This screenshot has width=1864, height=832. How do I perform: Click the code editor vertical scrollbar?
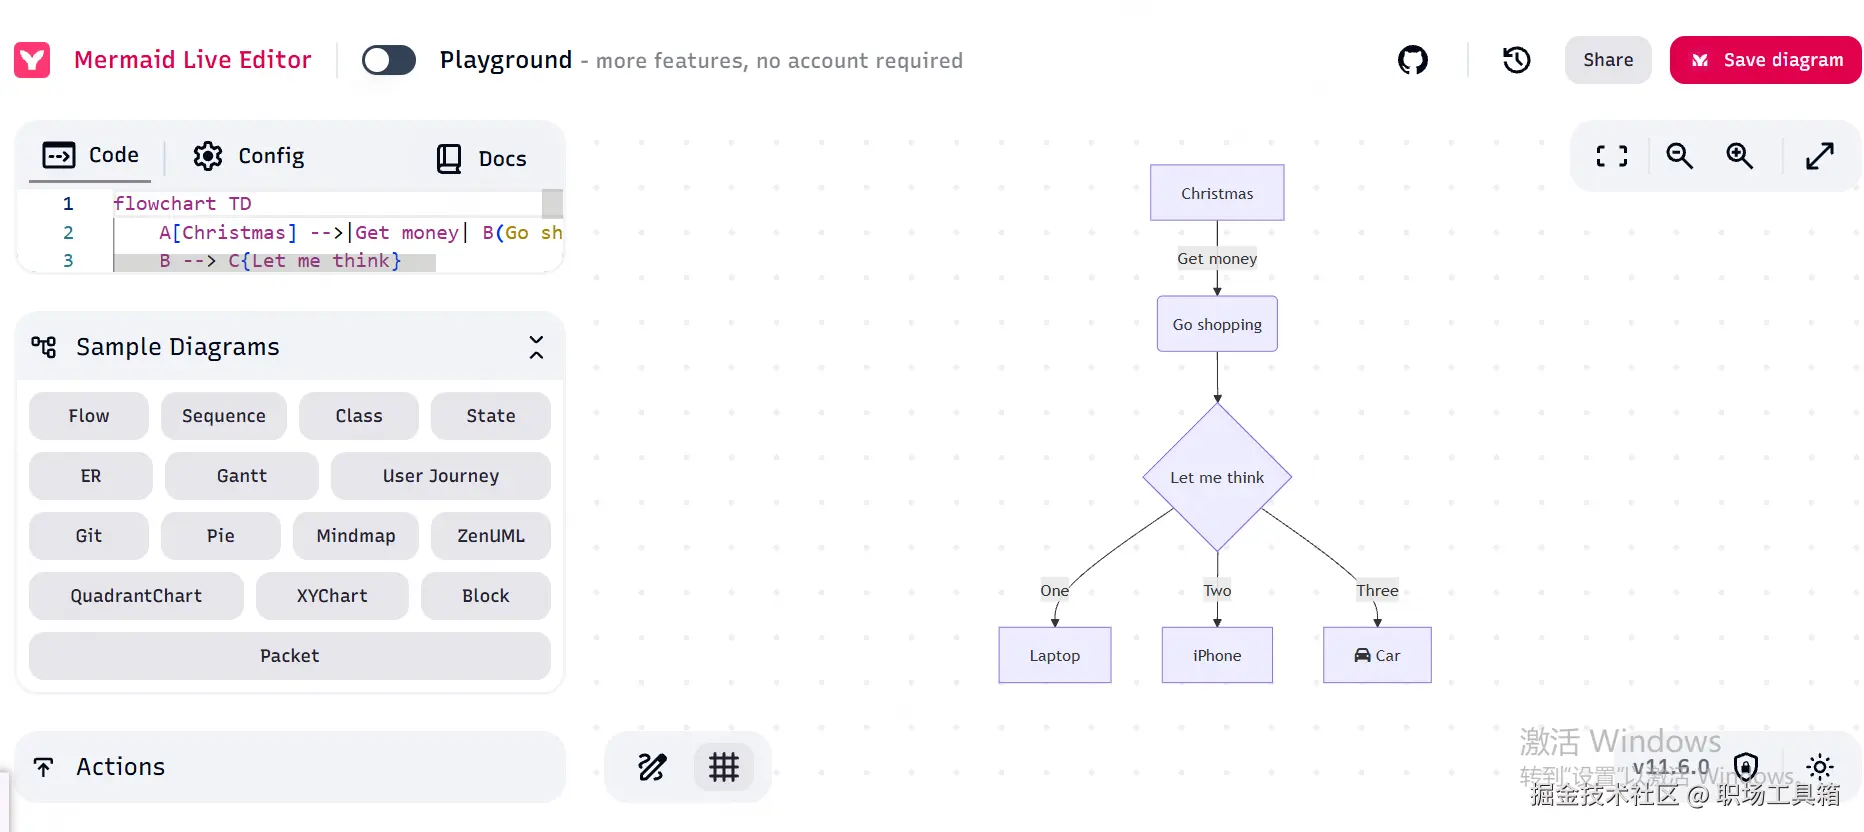coord(552,204)
